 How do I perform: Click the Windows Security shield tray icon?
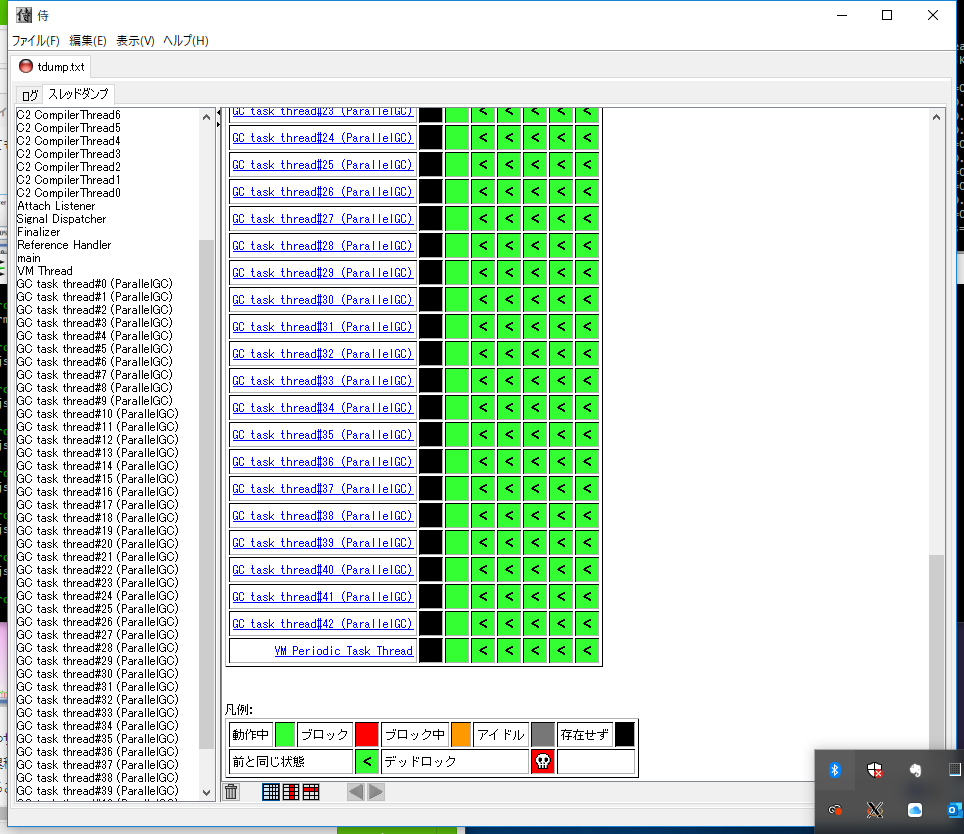coord(874,770)
